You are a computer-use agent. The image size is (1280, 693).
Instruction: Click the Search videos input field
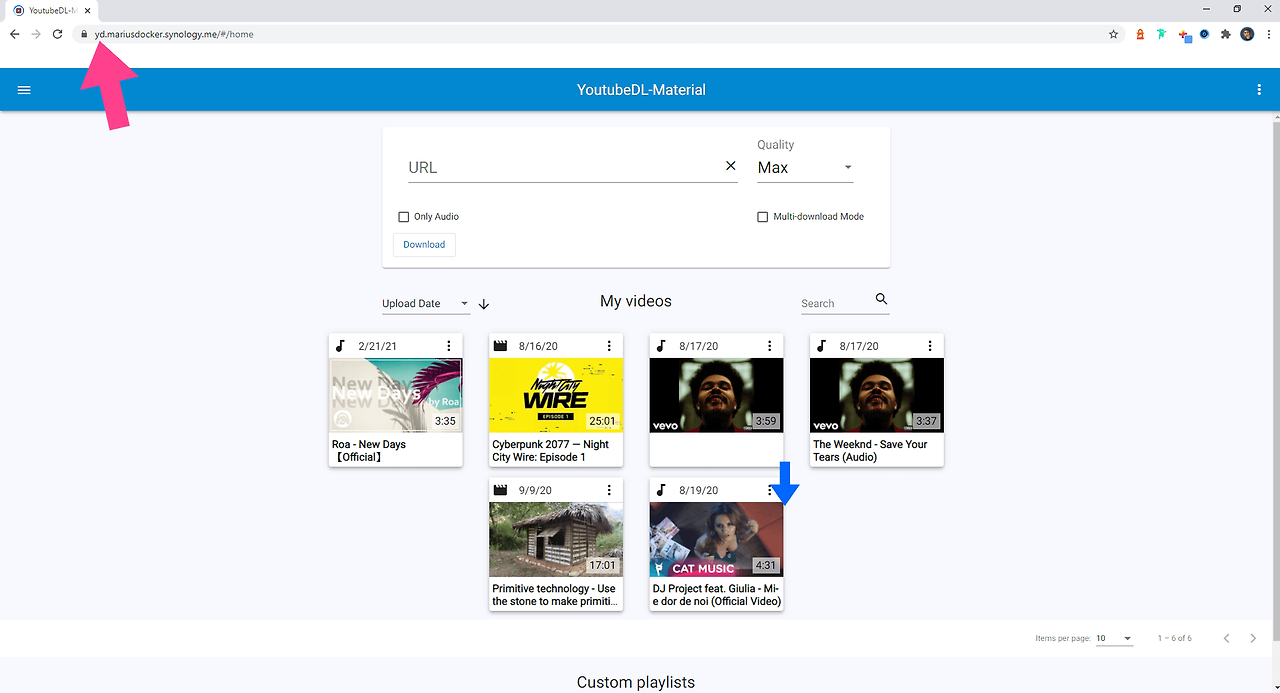pos(836,304)
